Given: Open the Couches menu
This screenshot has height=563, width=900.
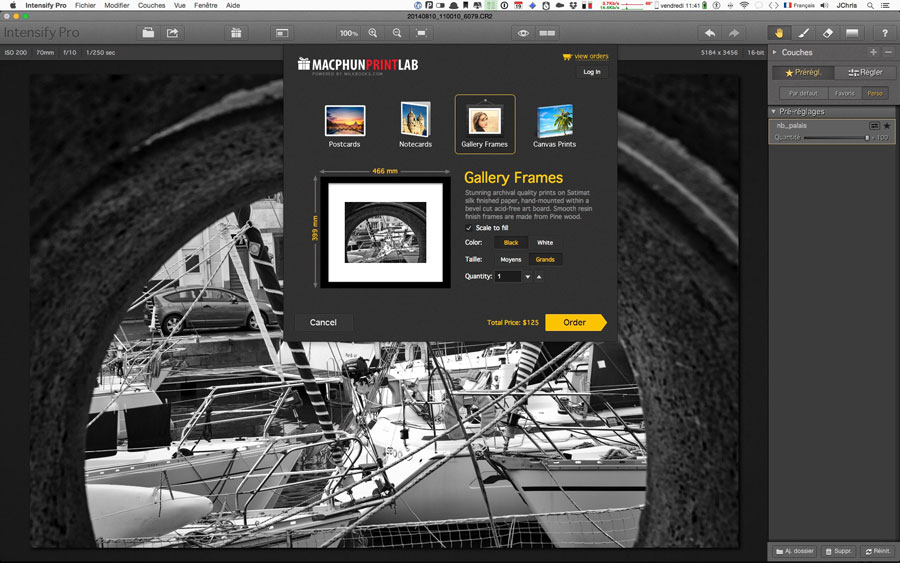Looking at the screenshot, I should point(152,5).
